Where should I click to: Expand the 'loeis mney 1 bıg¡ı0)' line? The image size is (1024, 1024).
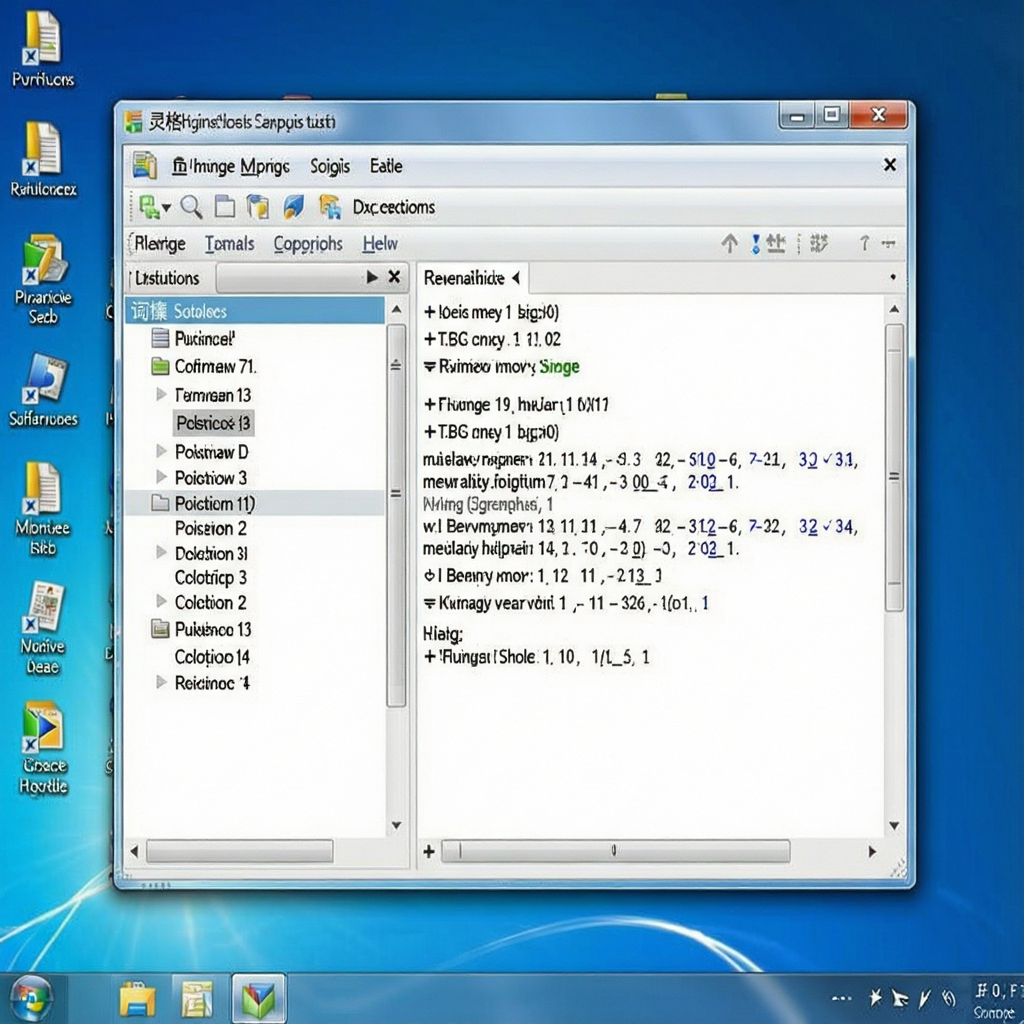tap(429, 312)
